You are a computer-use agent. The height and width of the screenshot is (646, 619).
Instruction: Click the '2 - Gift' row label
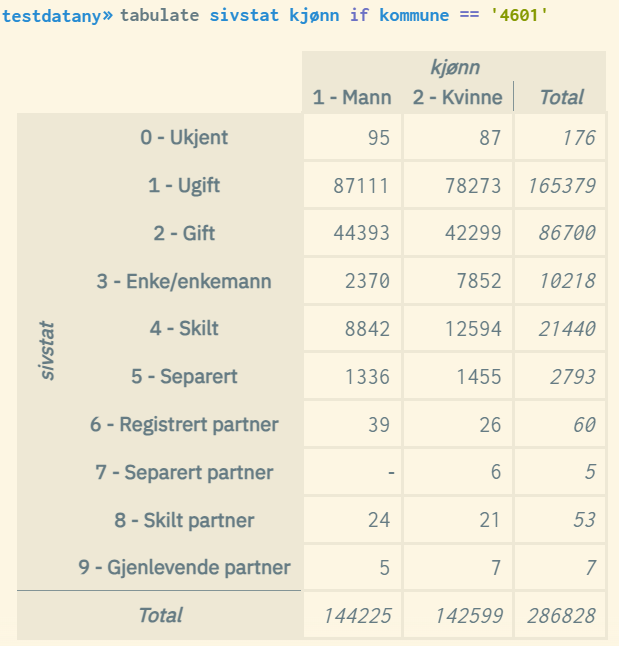(x=184, y=233)
